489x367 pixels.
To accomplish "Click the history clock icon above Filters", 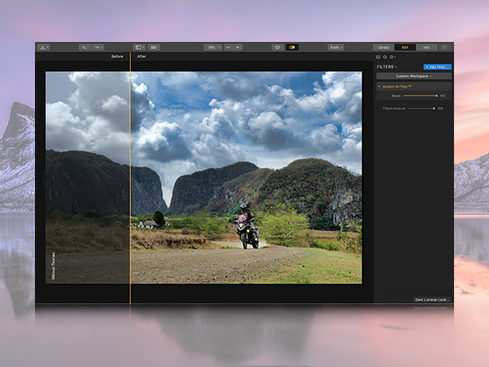I will click(x=385, y=57).
